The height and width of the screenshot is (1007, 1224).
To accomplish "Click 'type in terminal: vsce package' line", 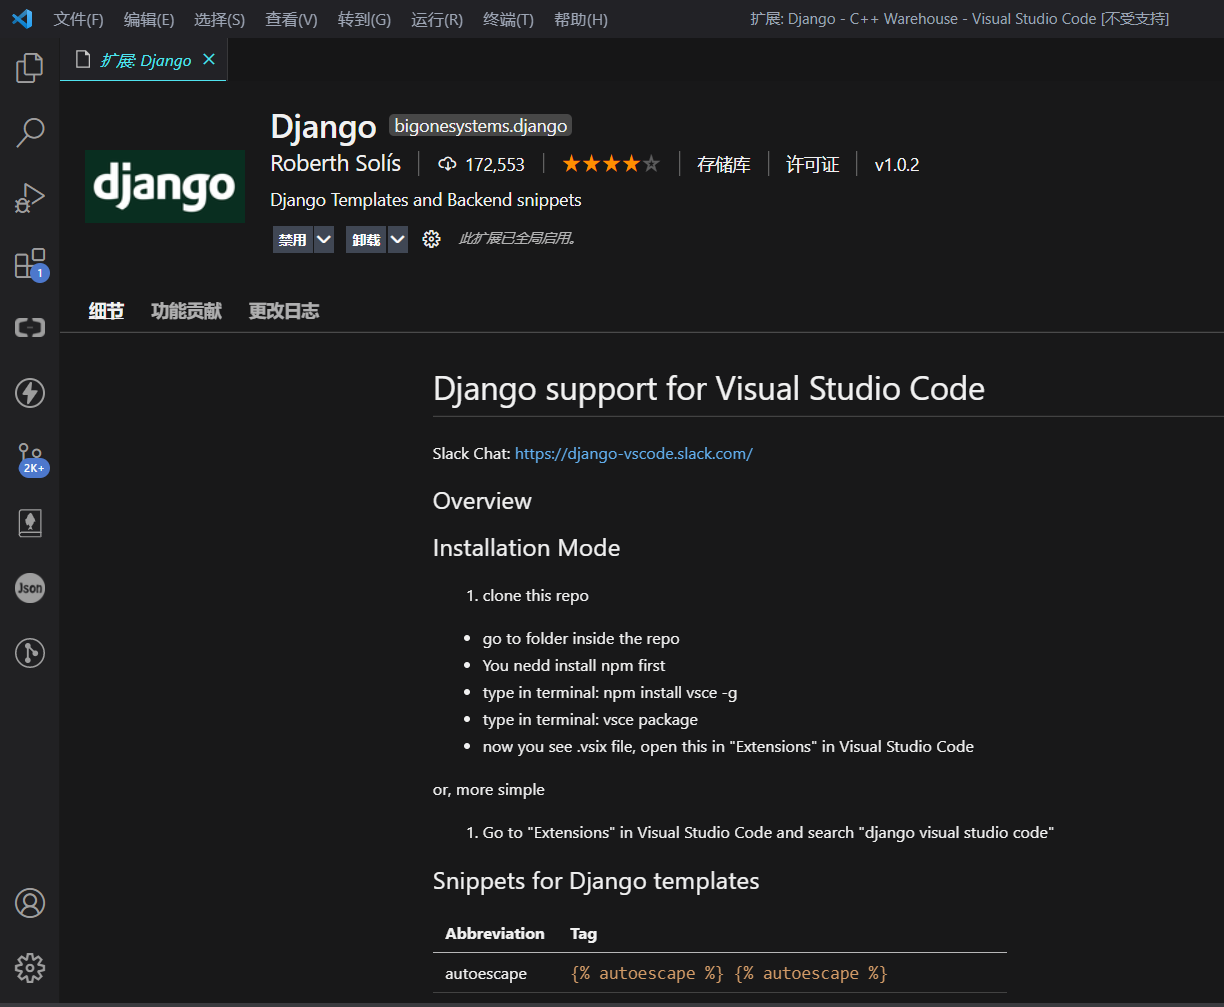I will [590, 719].
